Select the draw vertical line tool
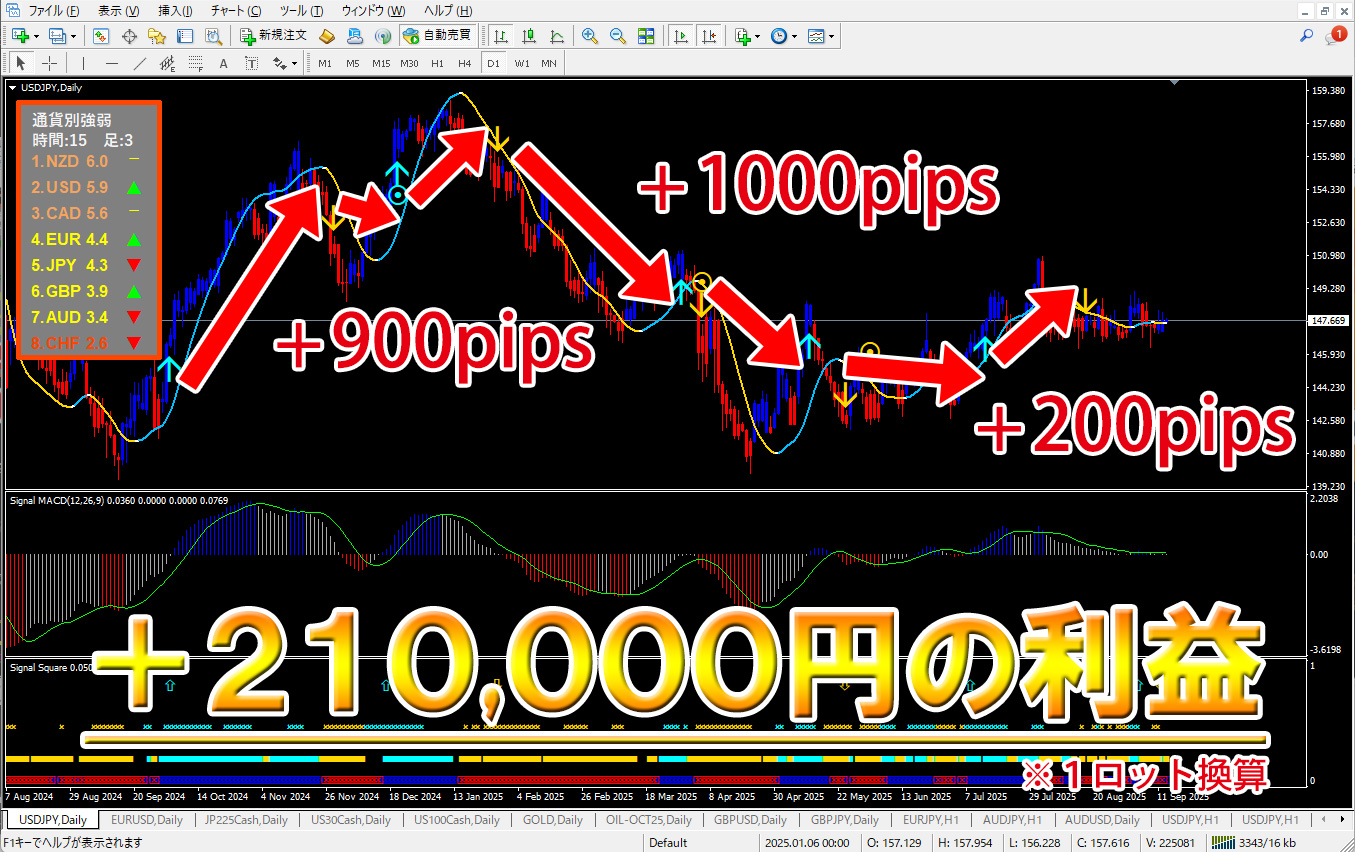 [83, 63]
